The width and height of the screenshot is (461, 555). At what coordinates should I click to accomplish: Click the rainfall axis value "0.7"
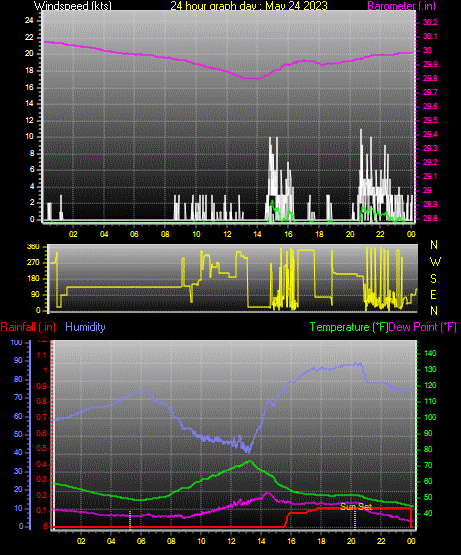click(x=42, y=417)
